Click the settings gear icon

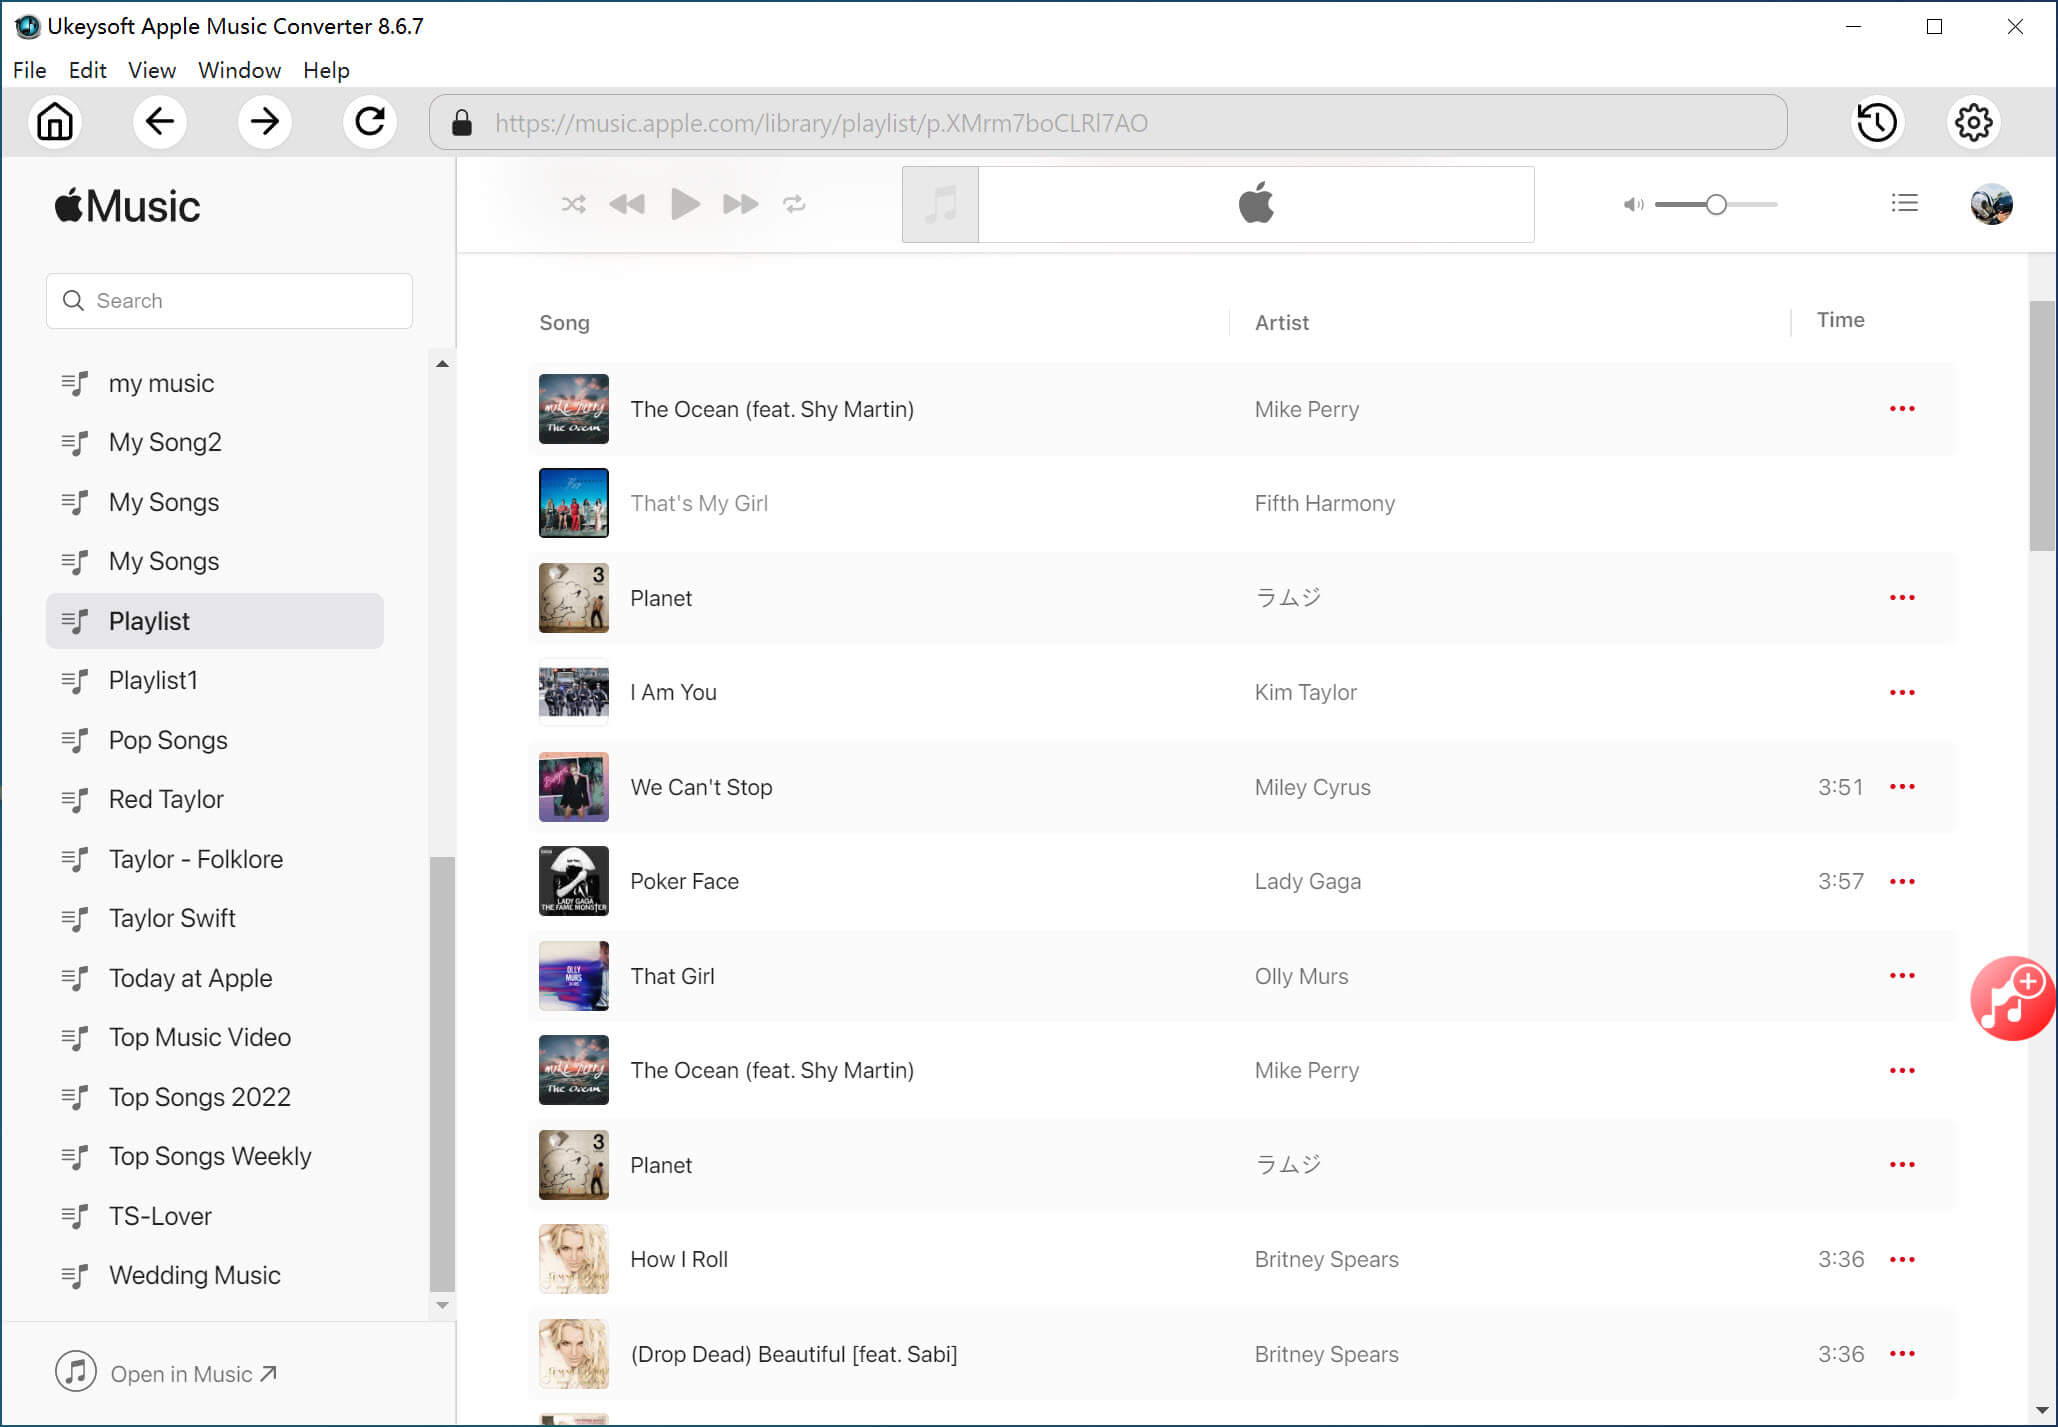click(1974, 123)
